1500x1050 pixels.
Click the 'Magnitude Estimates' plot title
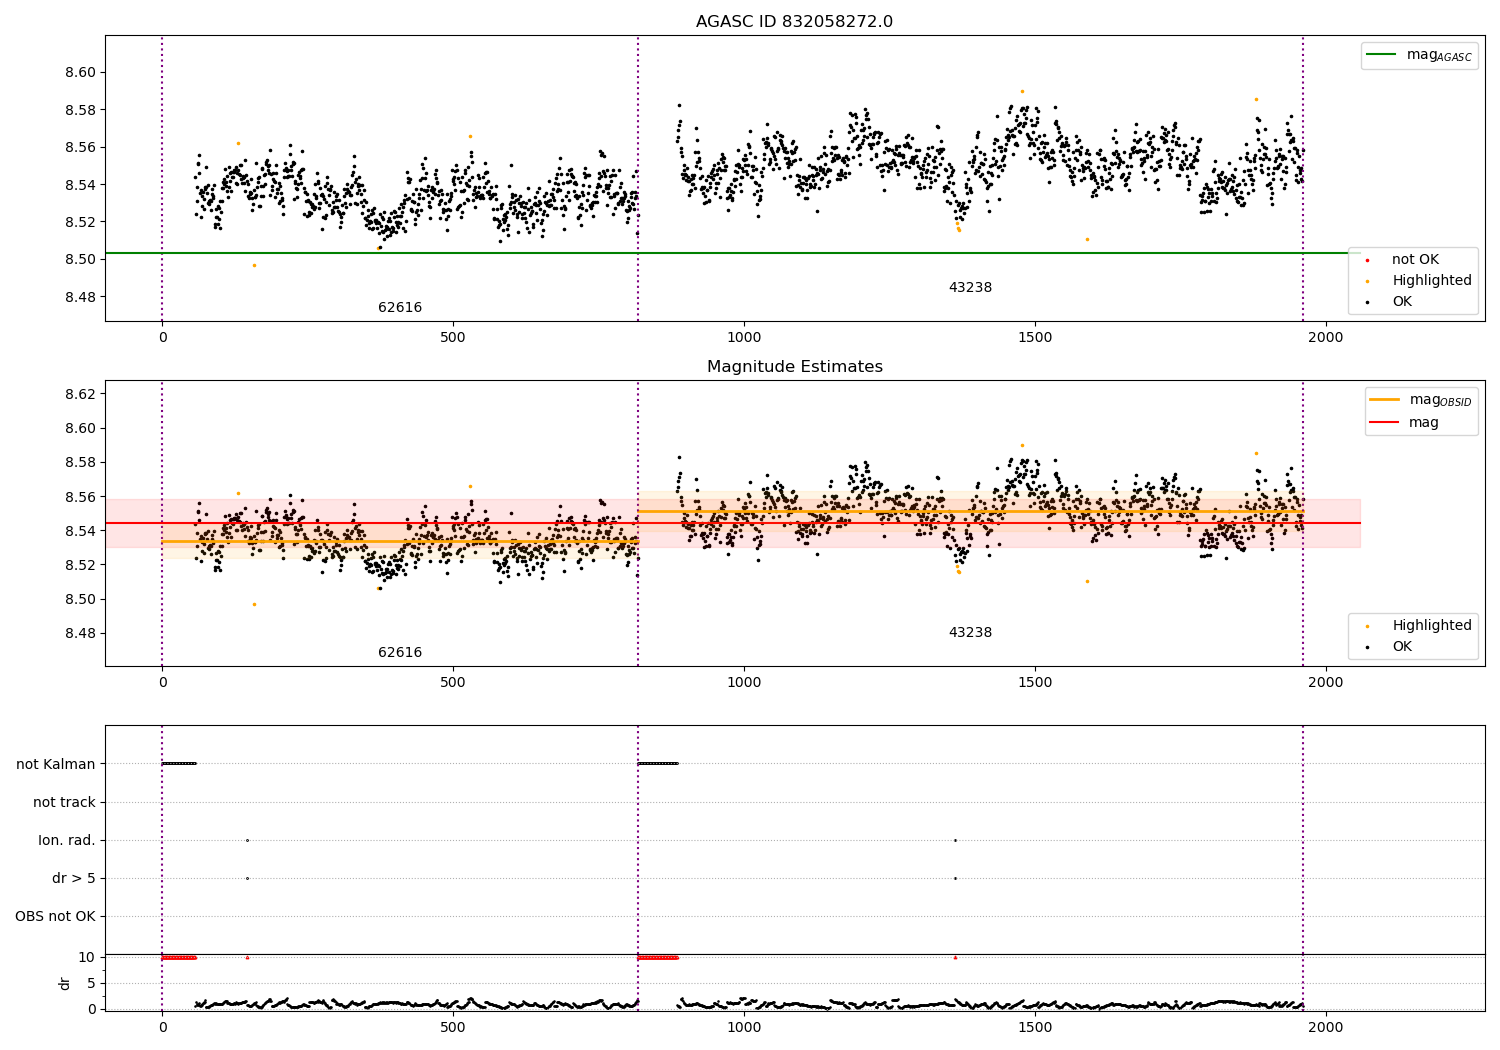click(794, 367)
